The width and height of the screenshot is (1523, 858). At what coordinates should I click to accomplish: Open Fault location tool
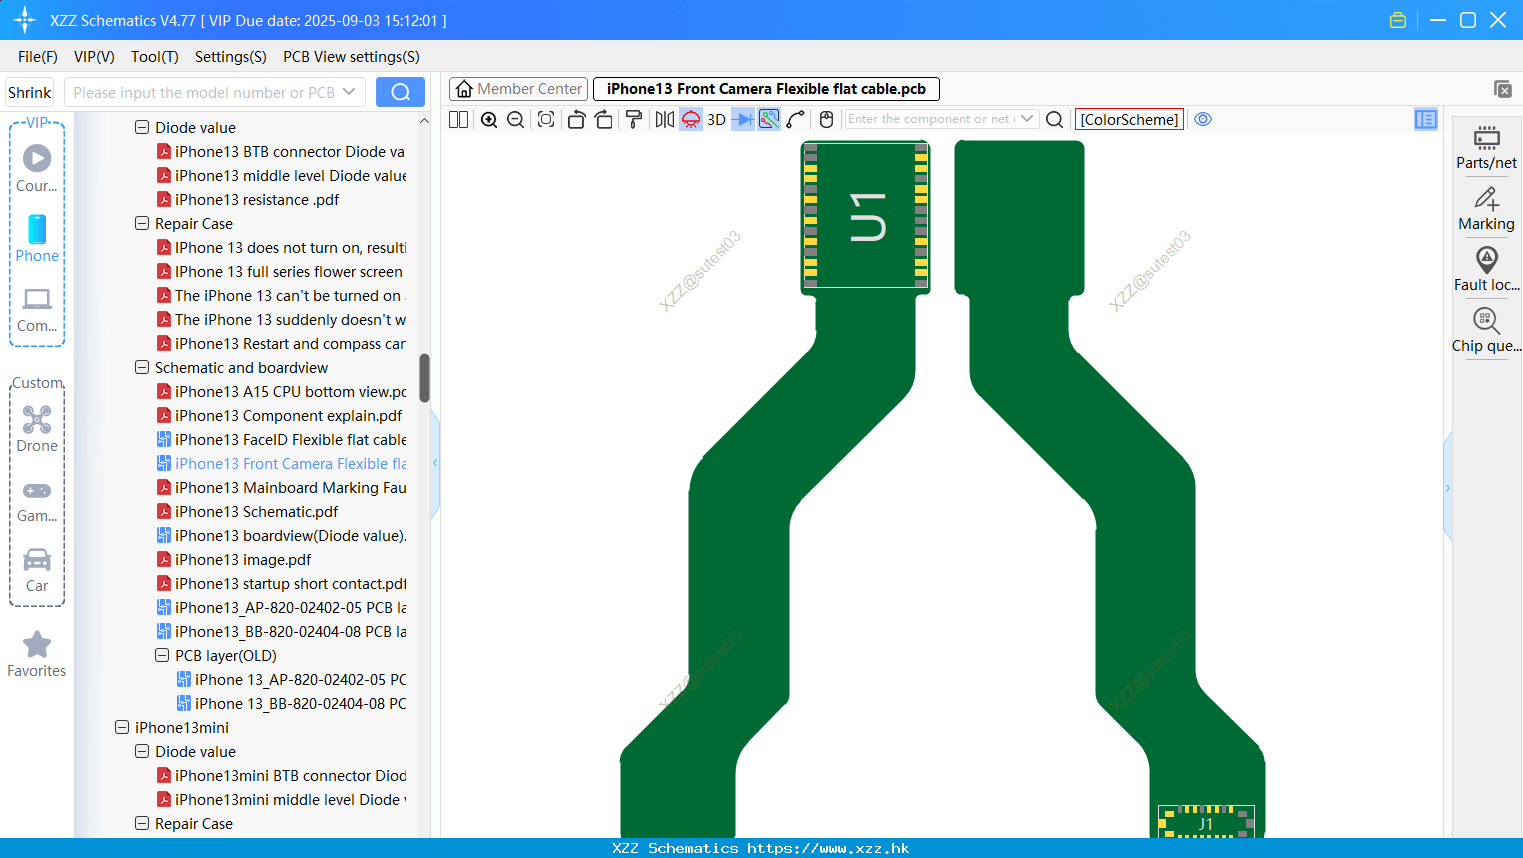pyautogui.click(x=1486, y=270)
